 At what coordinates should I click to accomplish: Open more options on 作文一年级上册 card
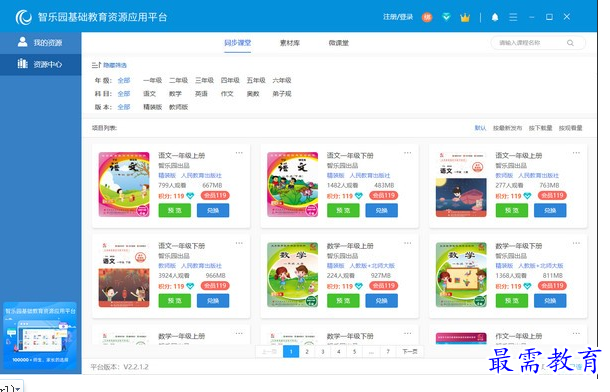576,333
